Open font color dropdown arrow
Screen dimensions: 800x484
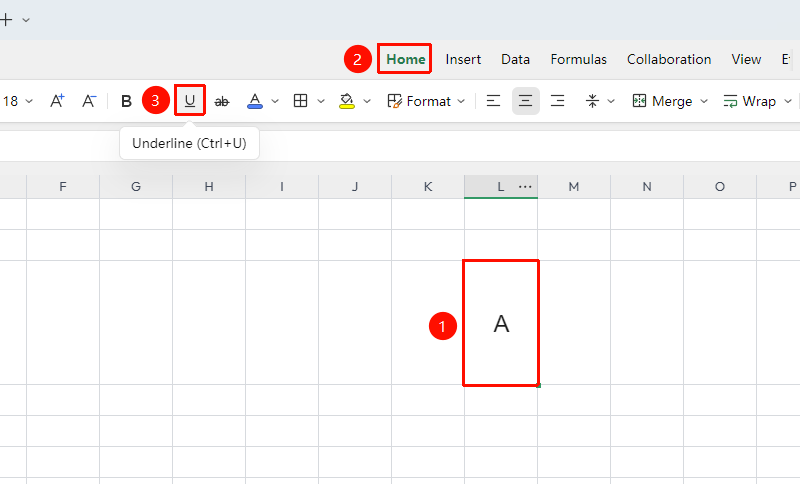274,101
